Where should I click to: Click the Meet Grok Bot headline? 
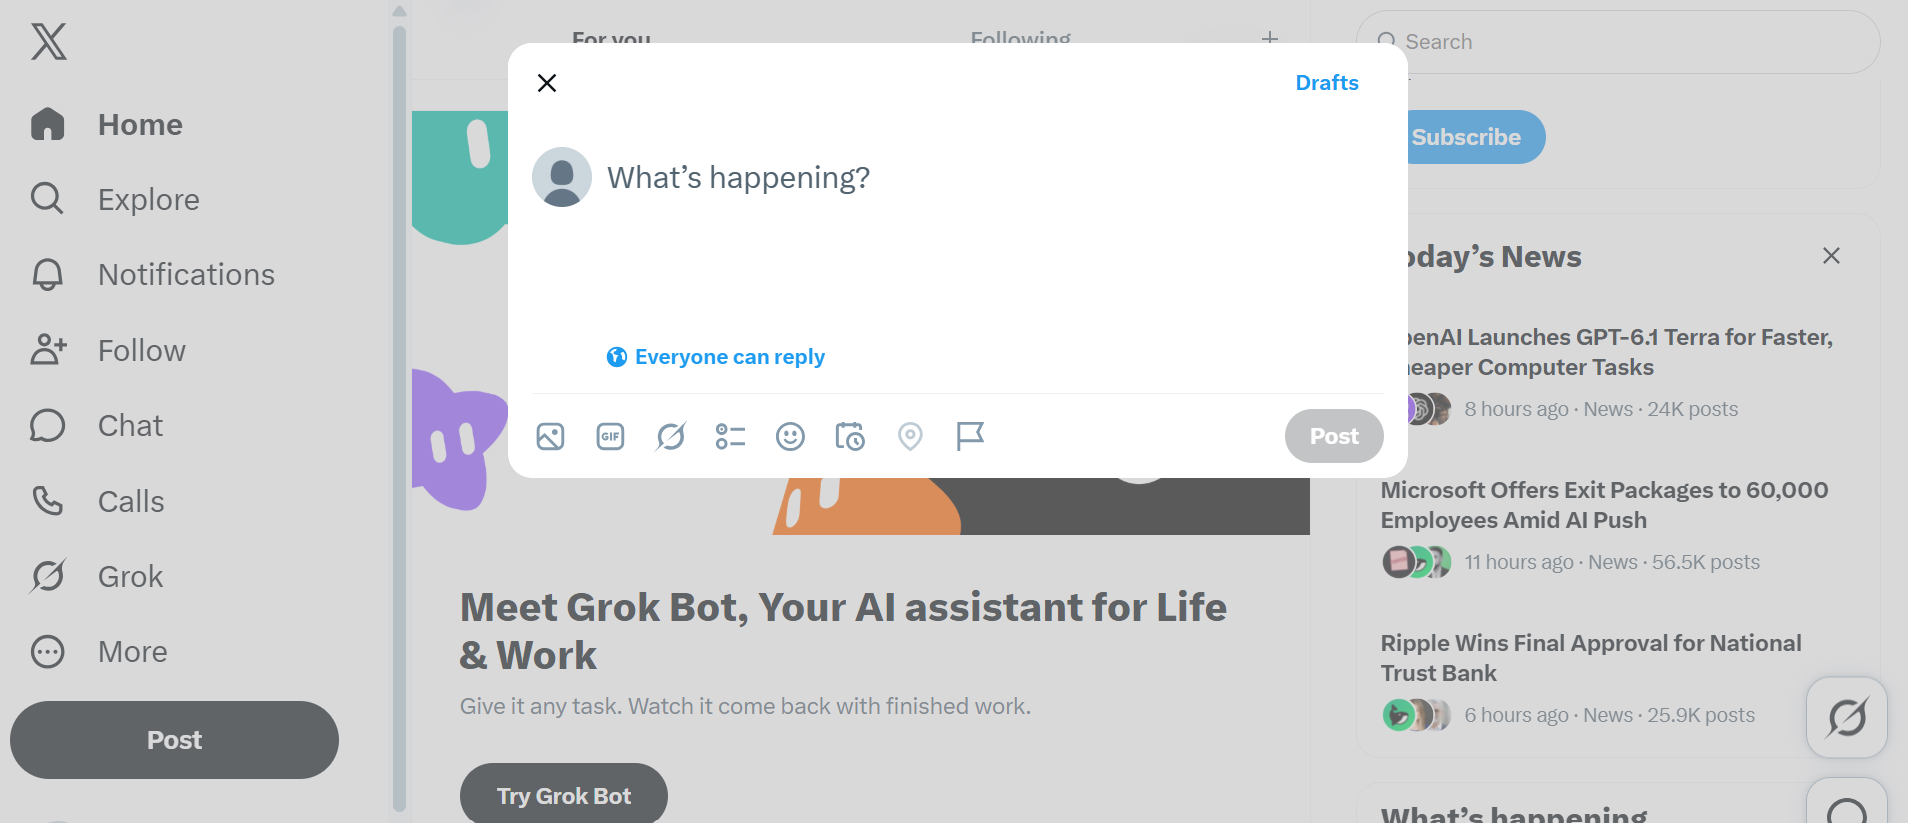click(x=843, y=631)
